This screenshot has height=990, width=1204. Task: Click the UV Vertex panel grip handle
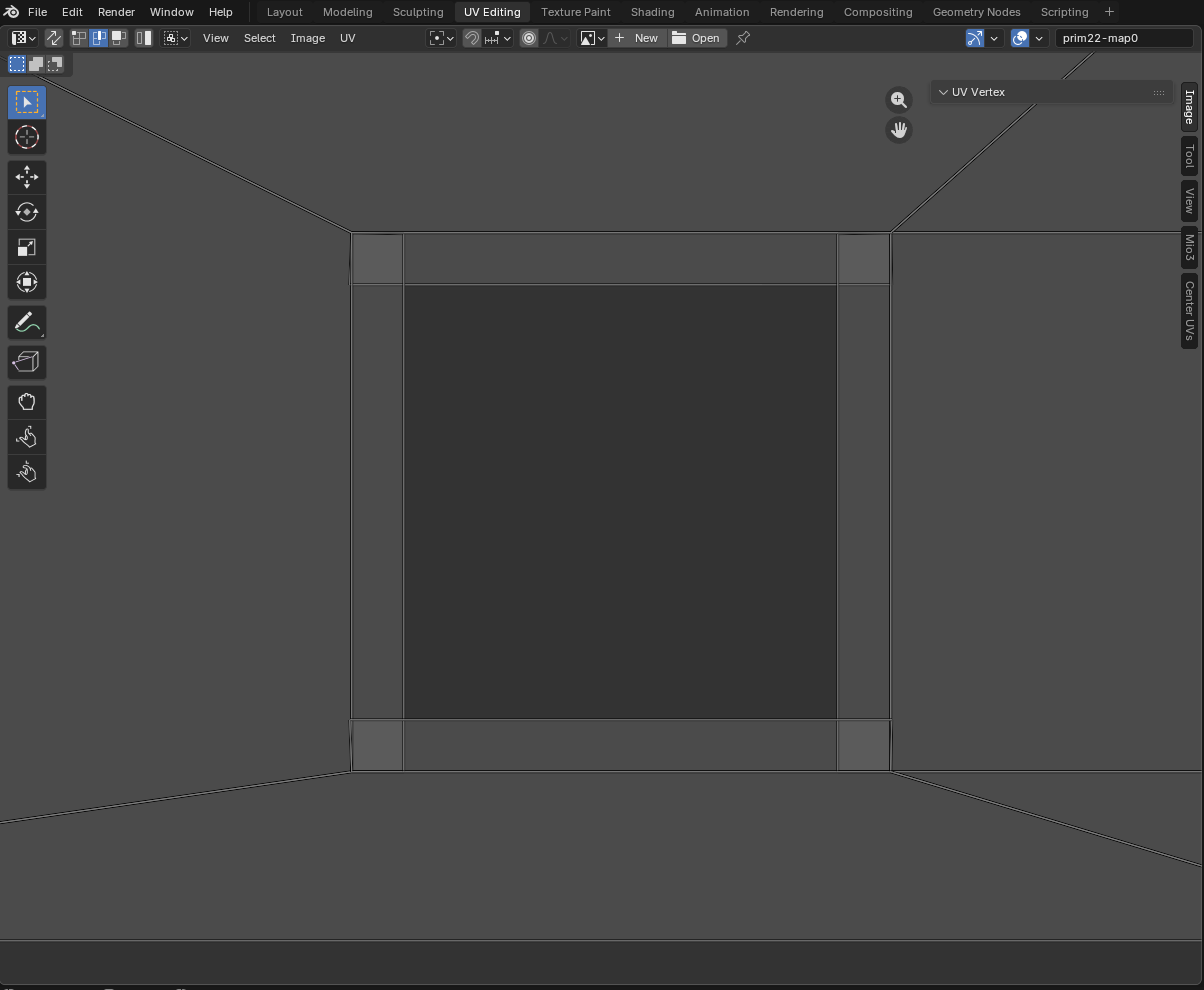(x=1158, y=92)
